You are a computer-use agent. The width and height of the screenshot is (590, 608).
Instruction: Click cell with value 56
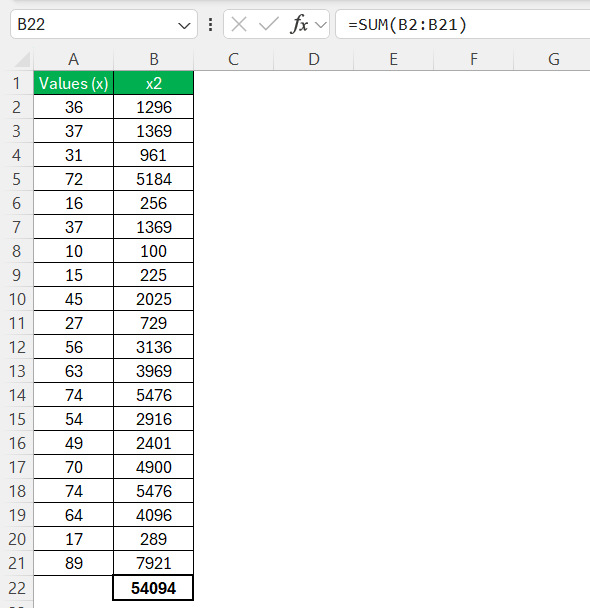click(74, 347)
